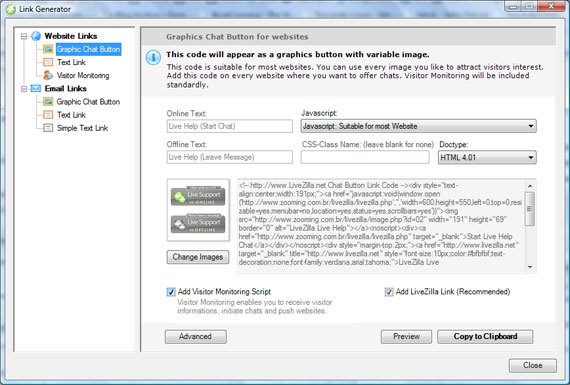Click the Online Text input field

[230, 126]
